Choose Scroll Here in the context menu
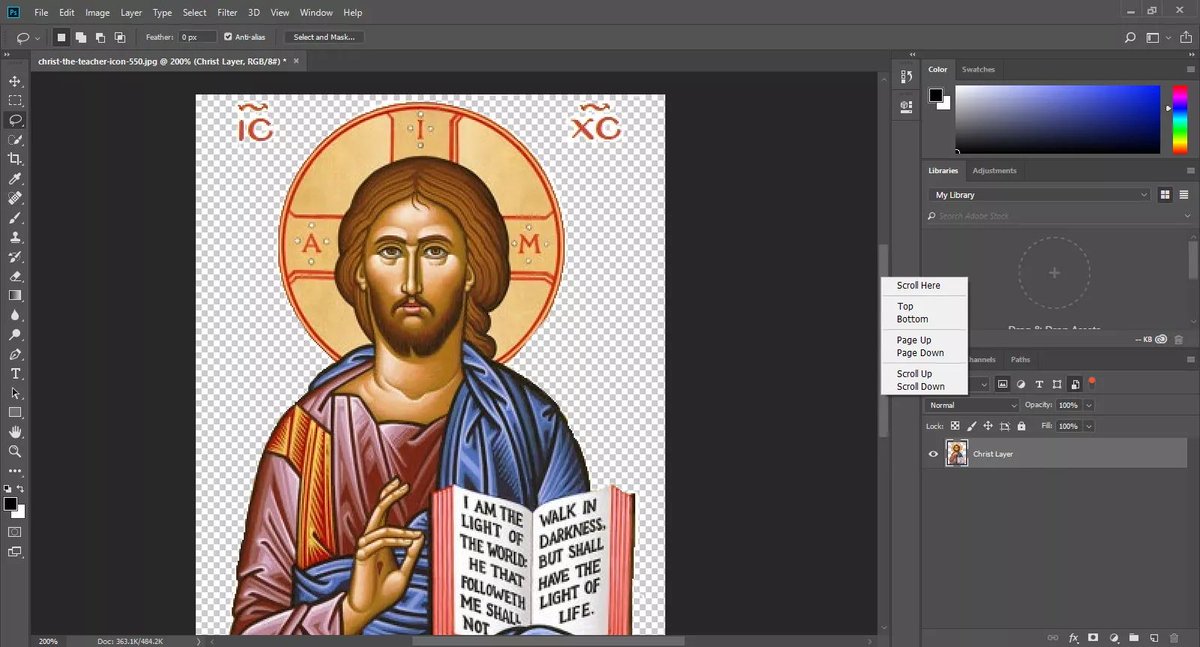Image resolution: width=1200 pixels, height=647 pixels. click(x=918, y=286)
